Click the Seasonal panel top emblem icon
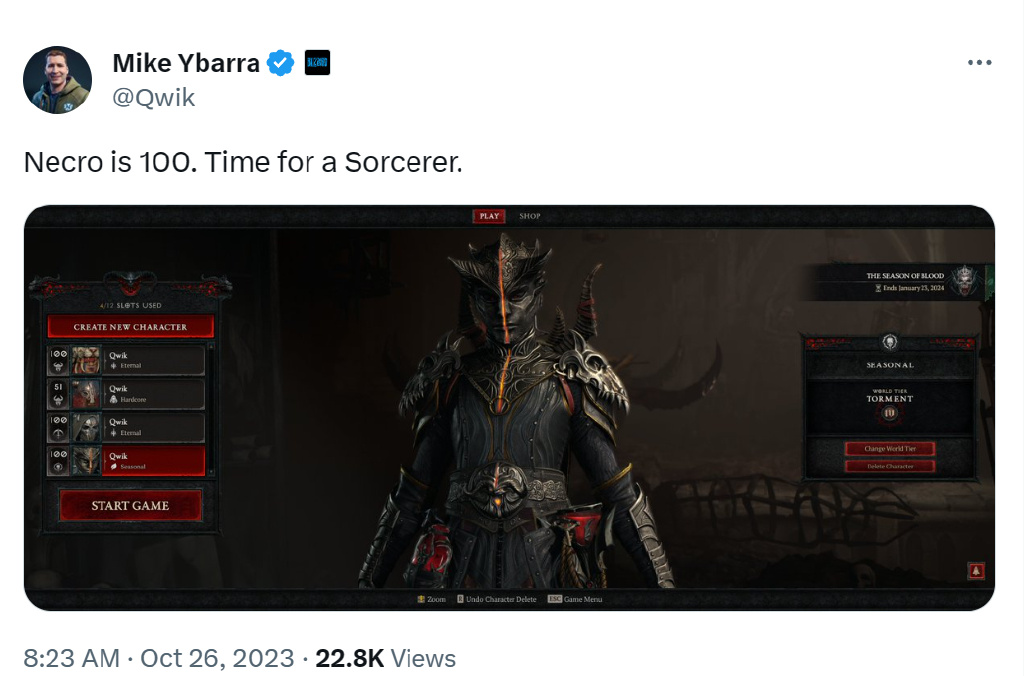Viewport: 1024px width, 676px height. (x=889, y=342)
